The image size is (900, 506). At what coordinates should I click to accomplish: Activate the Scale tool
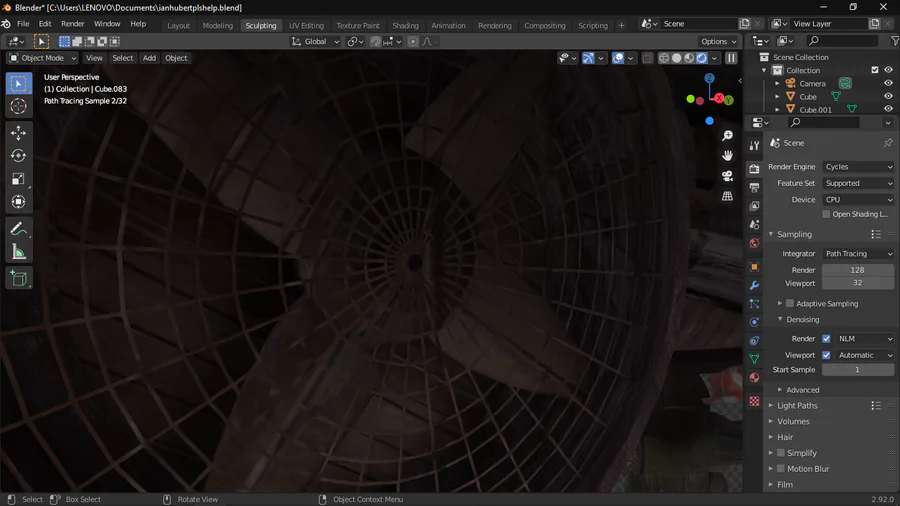pos(18,179)
